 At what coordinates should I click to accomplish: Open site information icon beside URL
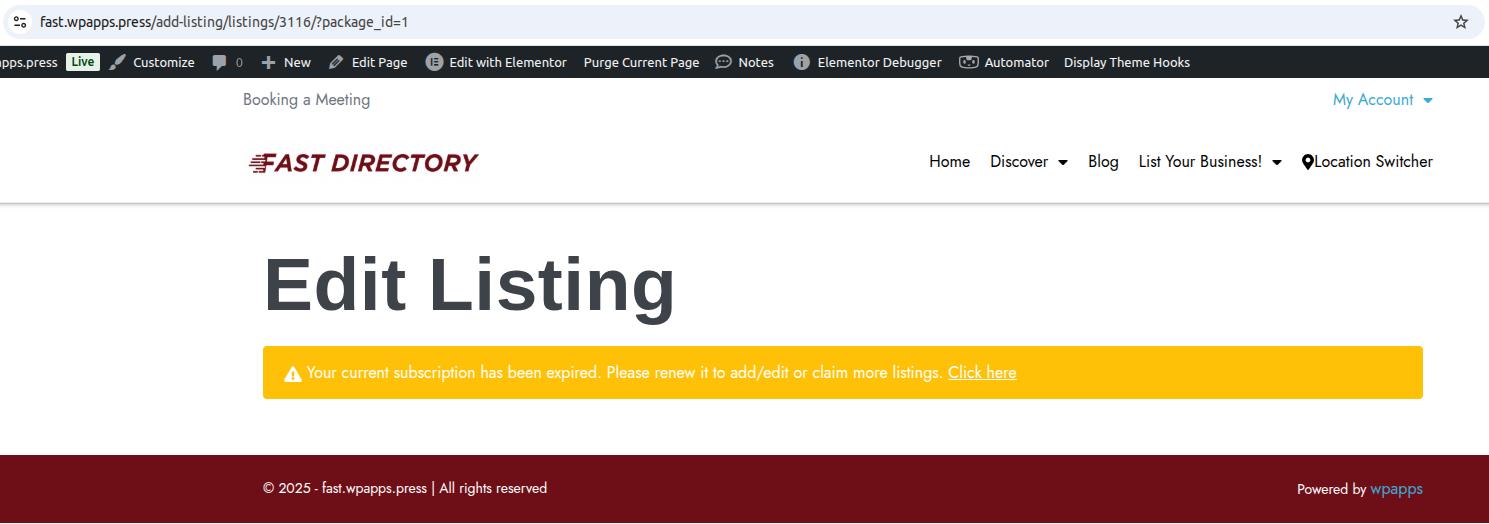(20, 22)
